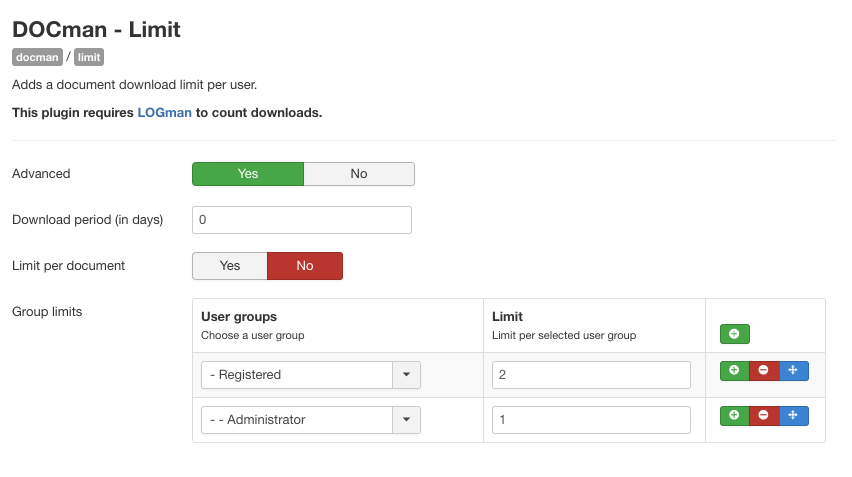
Task: Click the Limit column header
Action: click(x=508, y=317)
